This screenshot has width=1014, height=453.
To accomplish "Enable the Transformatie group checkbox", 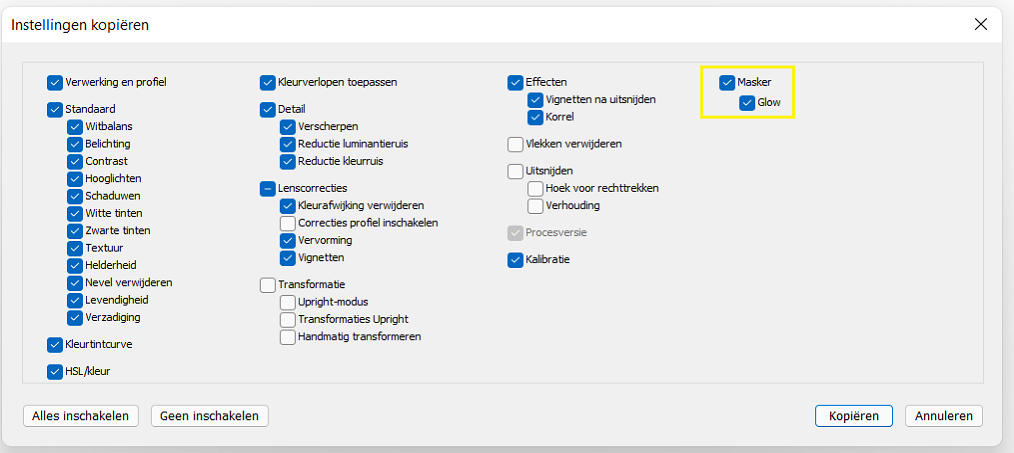I will [x=268, y=285].
